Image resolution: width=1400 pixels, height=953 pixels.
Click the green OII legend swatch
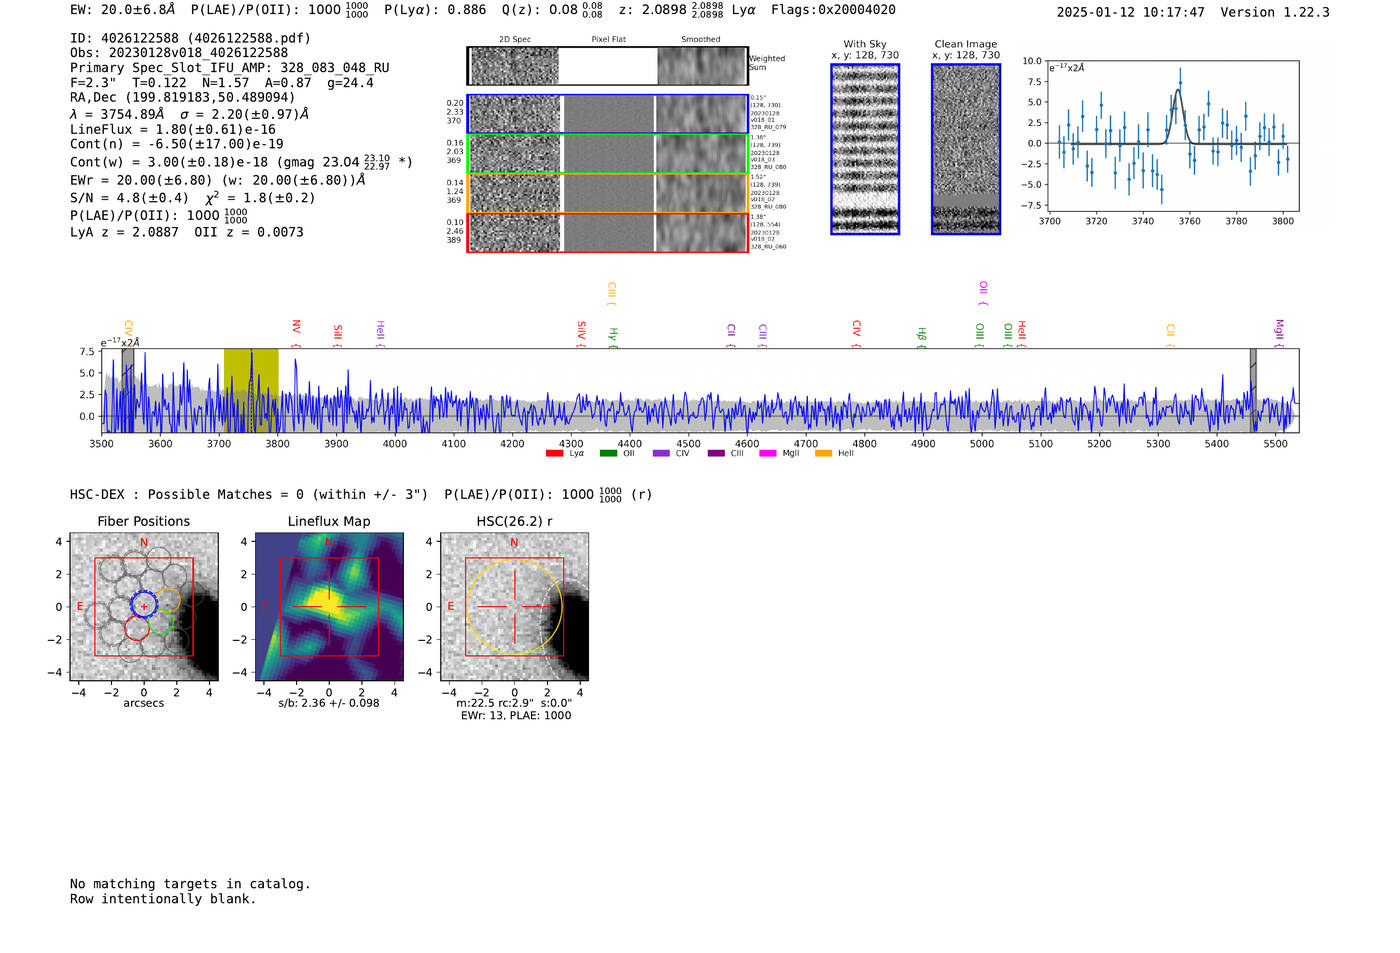pos(608,454)
